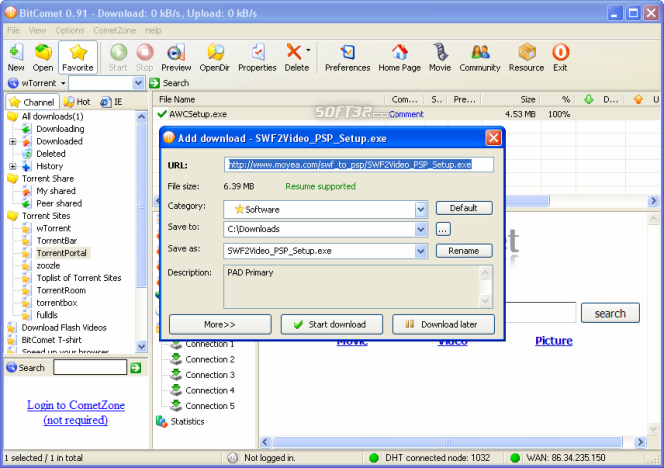664x468 pixels.
Task: Click the green Search go arrow in toolbar
Action: [x=154, y=83]
